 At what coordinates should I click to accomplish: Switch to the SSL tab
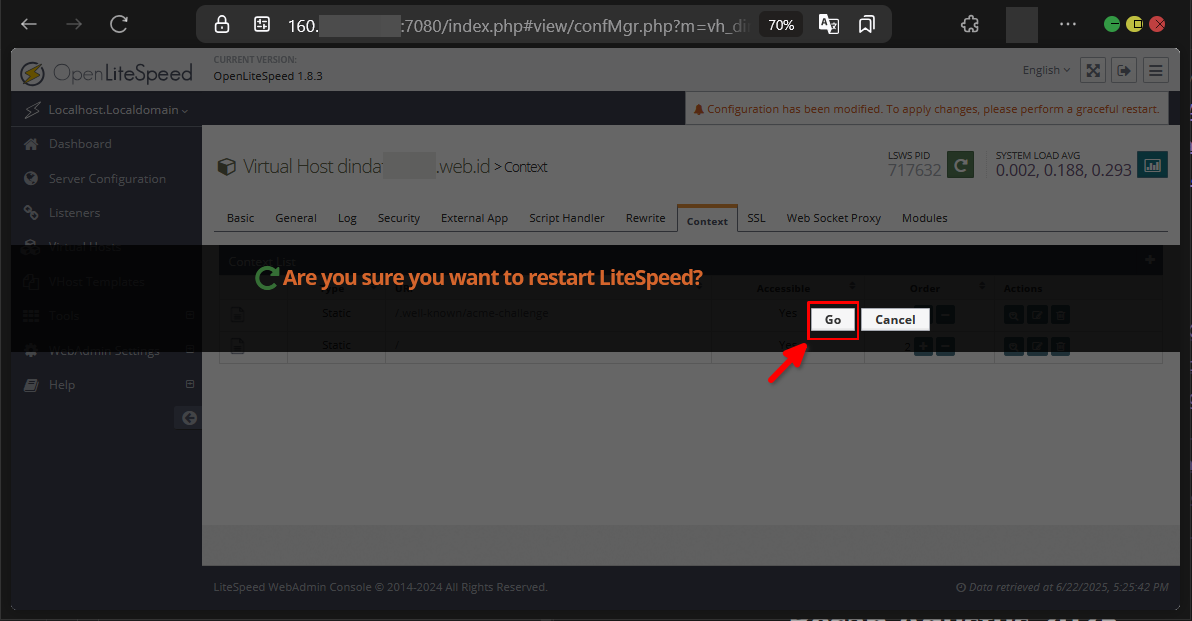click(x=756, y=218)
